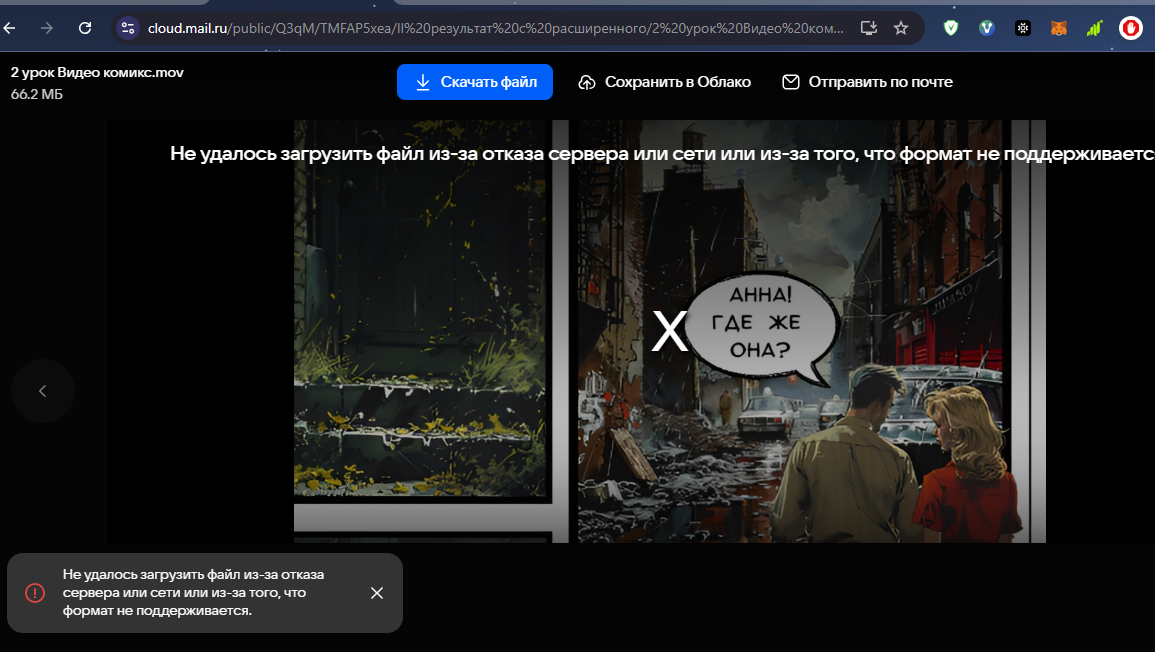This screenshot has width=1155, height=652.
Task: Click the error banner text over the preview
Action: [x=662, y=153]
